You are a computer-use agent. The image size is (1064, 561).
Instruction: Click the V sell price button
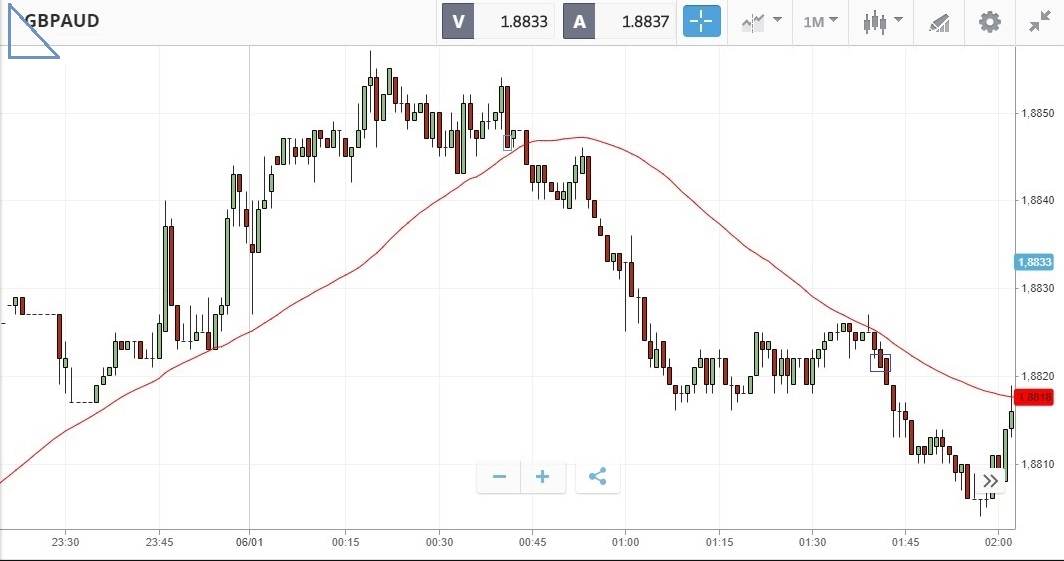tap(498, 21)
